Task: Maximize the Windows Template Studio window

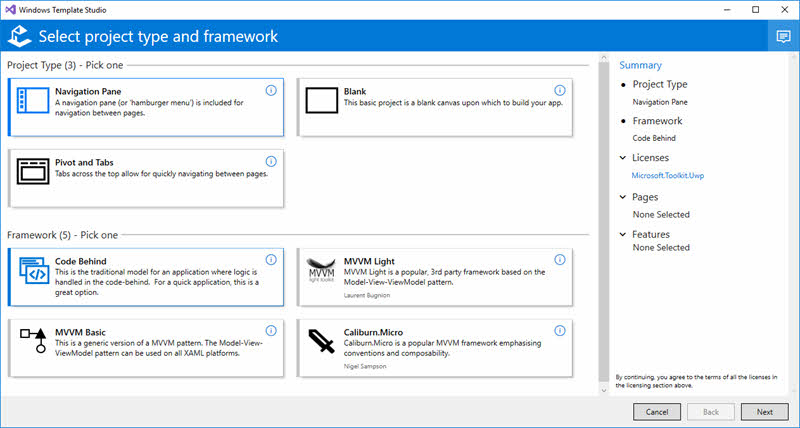Action: [x=756, y=10]
